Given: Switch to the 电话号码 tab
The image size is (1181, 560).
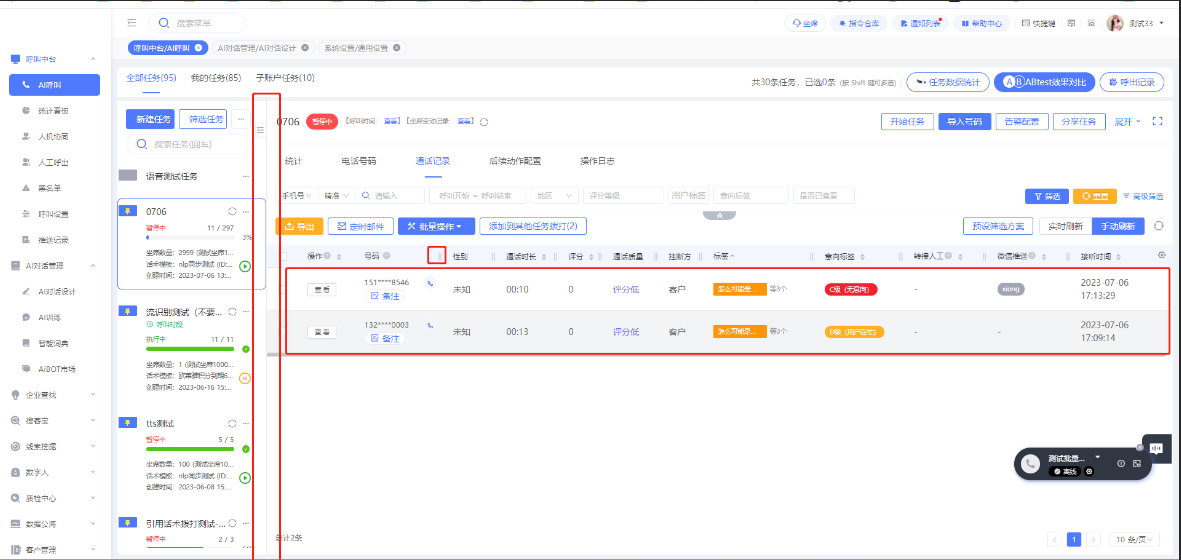Looking at the screenshot, I should click(358, 161).
